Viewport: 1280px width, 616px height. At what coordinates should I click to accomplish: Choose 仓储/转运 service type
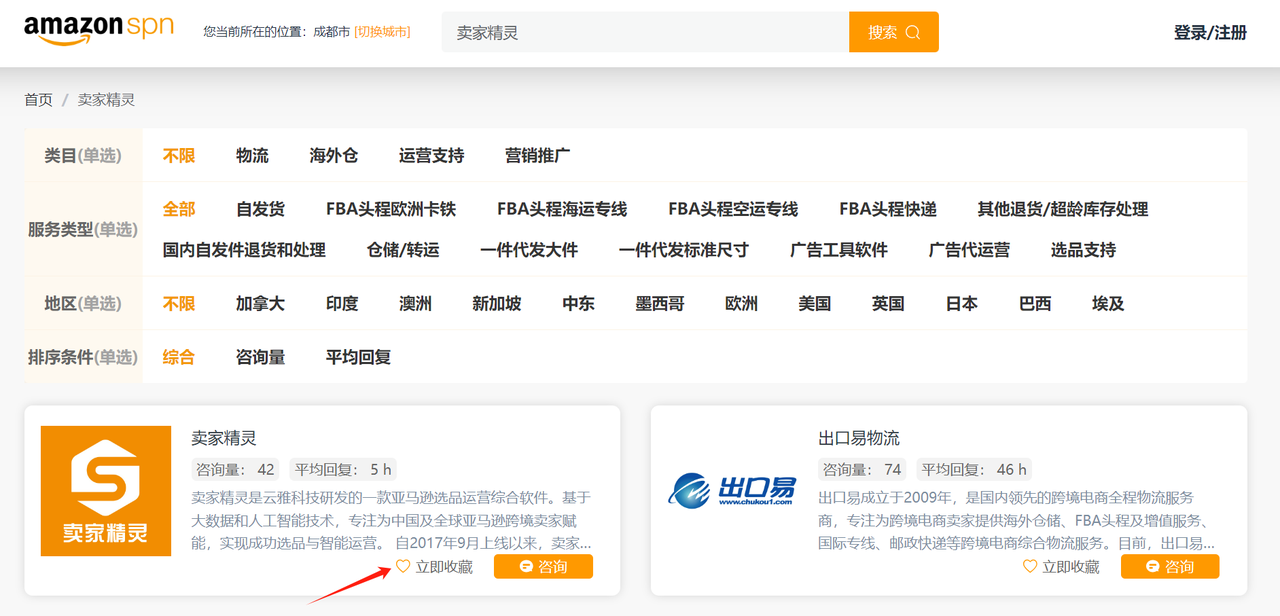click(403, 250)
